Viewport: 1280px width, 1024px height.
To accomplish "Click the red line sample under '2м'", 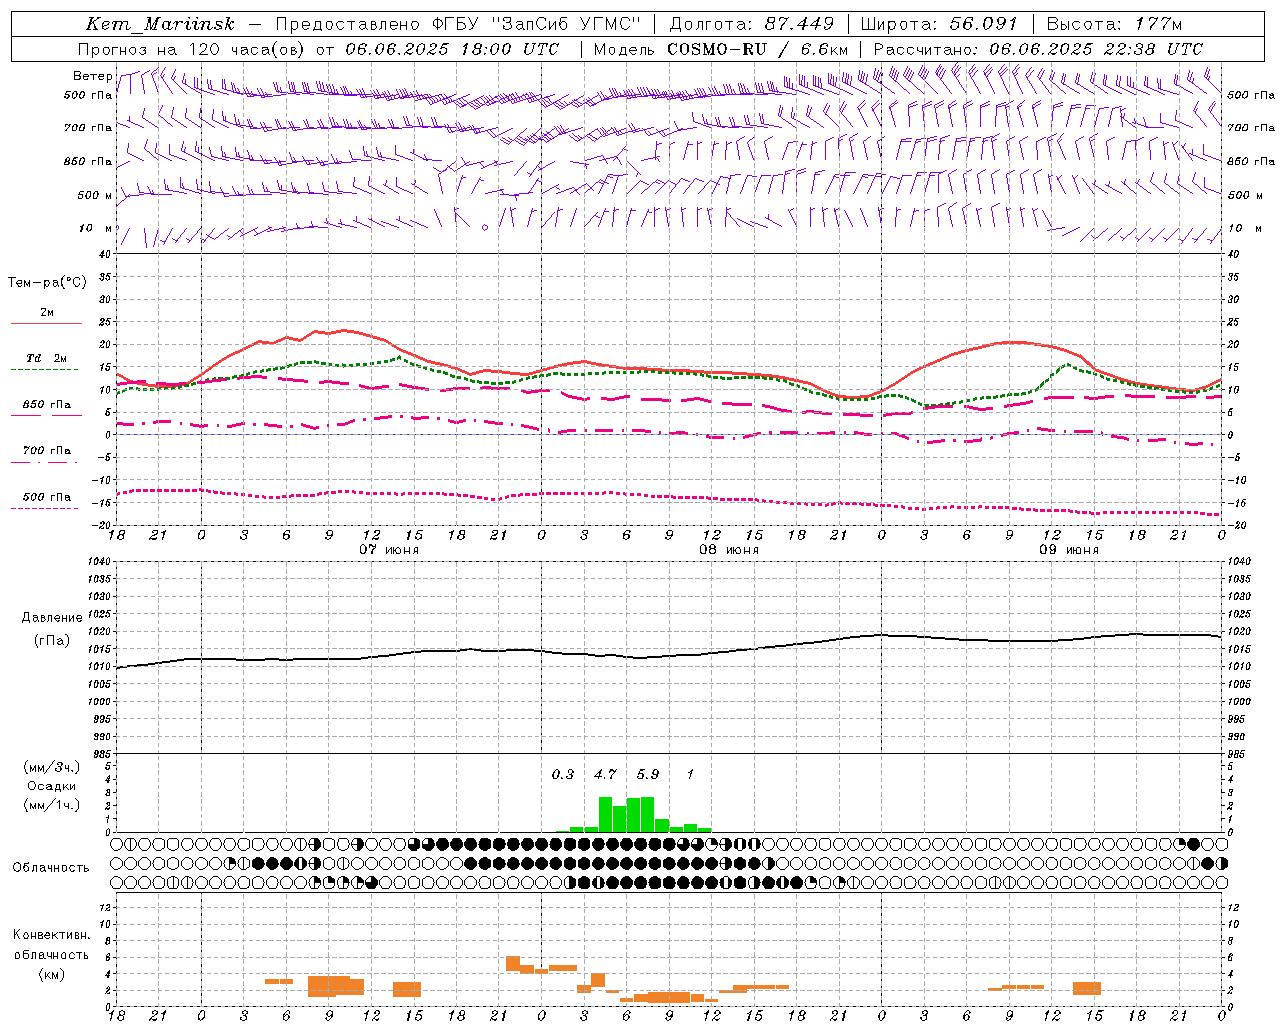I will click(46, 323).
